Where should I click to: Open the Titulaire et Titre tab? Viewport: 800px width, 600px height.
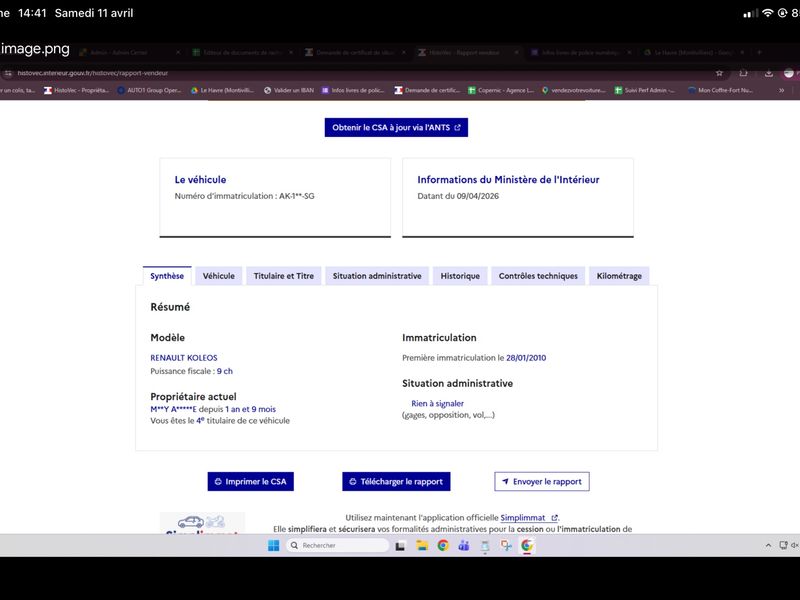point(284,276)
